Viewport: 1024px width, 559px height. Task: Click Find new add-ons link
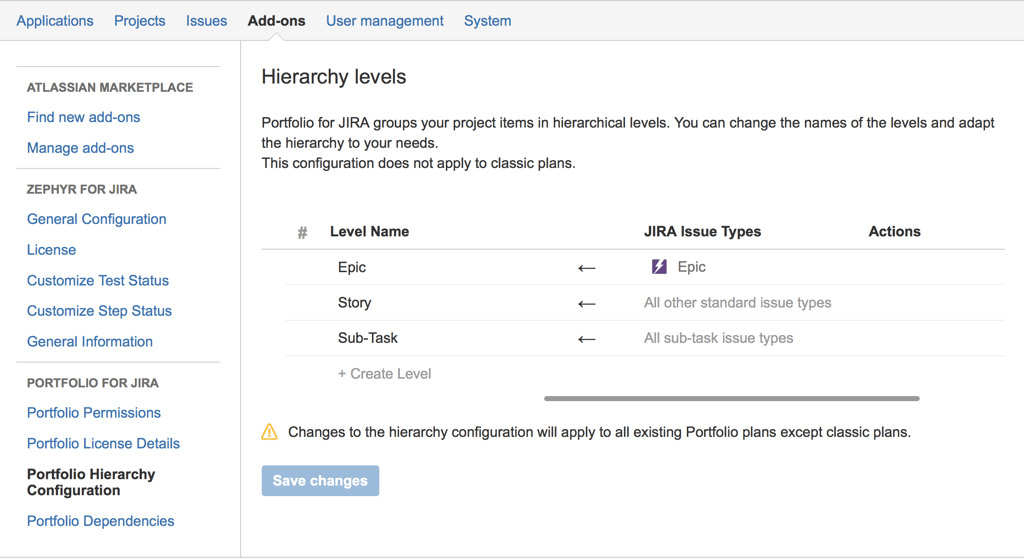click(x=84, y=117)
